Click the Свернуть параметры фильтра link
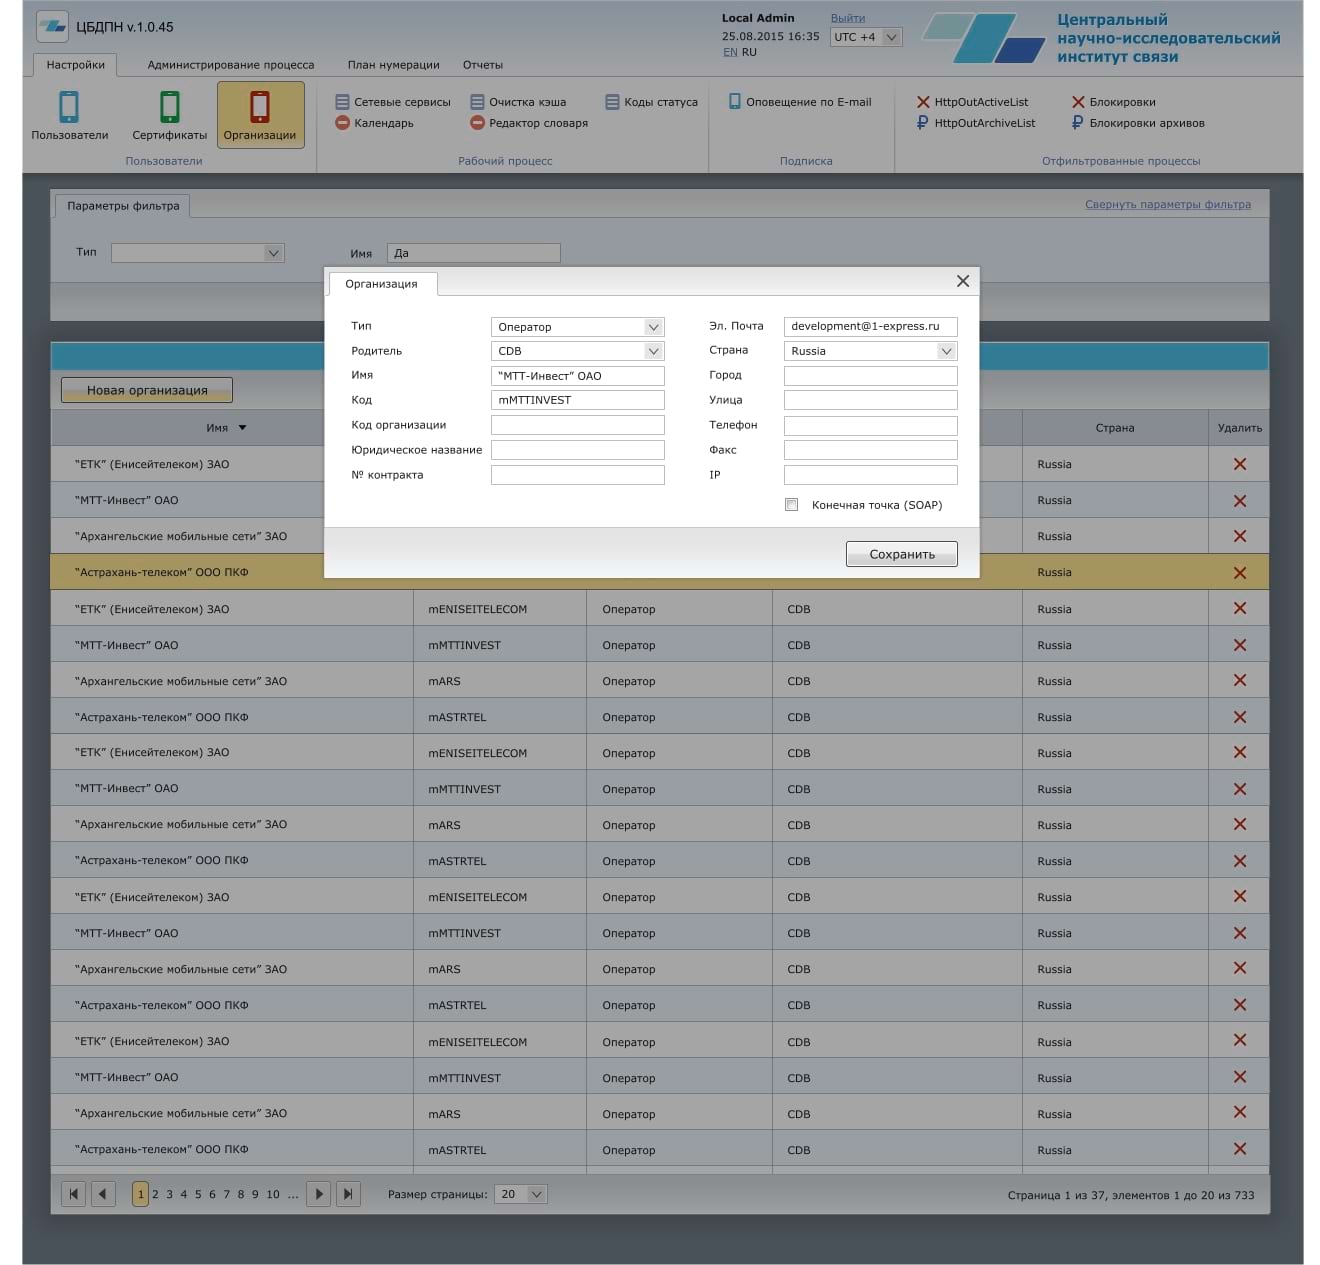1320x1265 pixels. (1167, 205)
